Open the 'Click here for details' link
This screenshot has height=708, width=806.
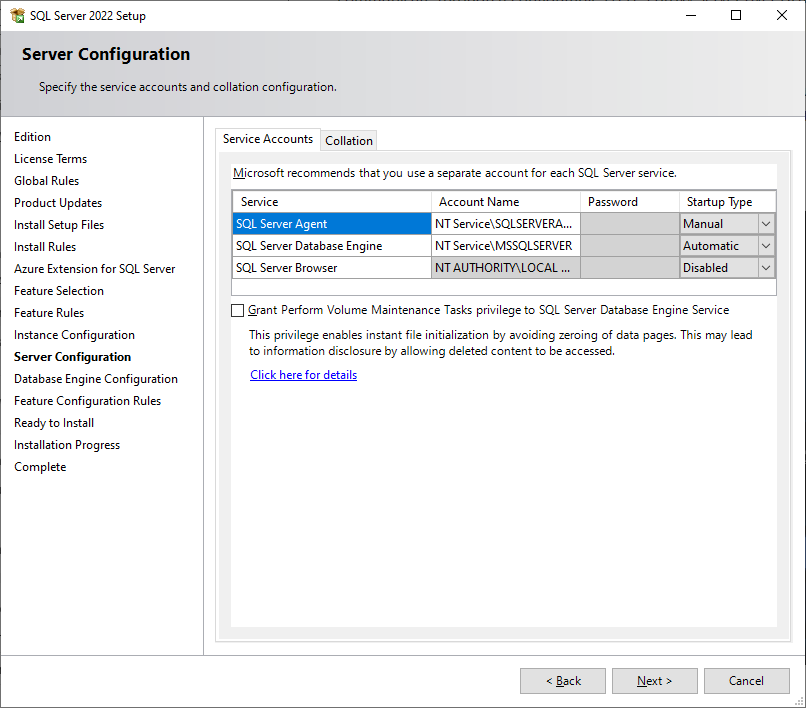303,375
